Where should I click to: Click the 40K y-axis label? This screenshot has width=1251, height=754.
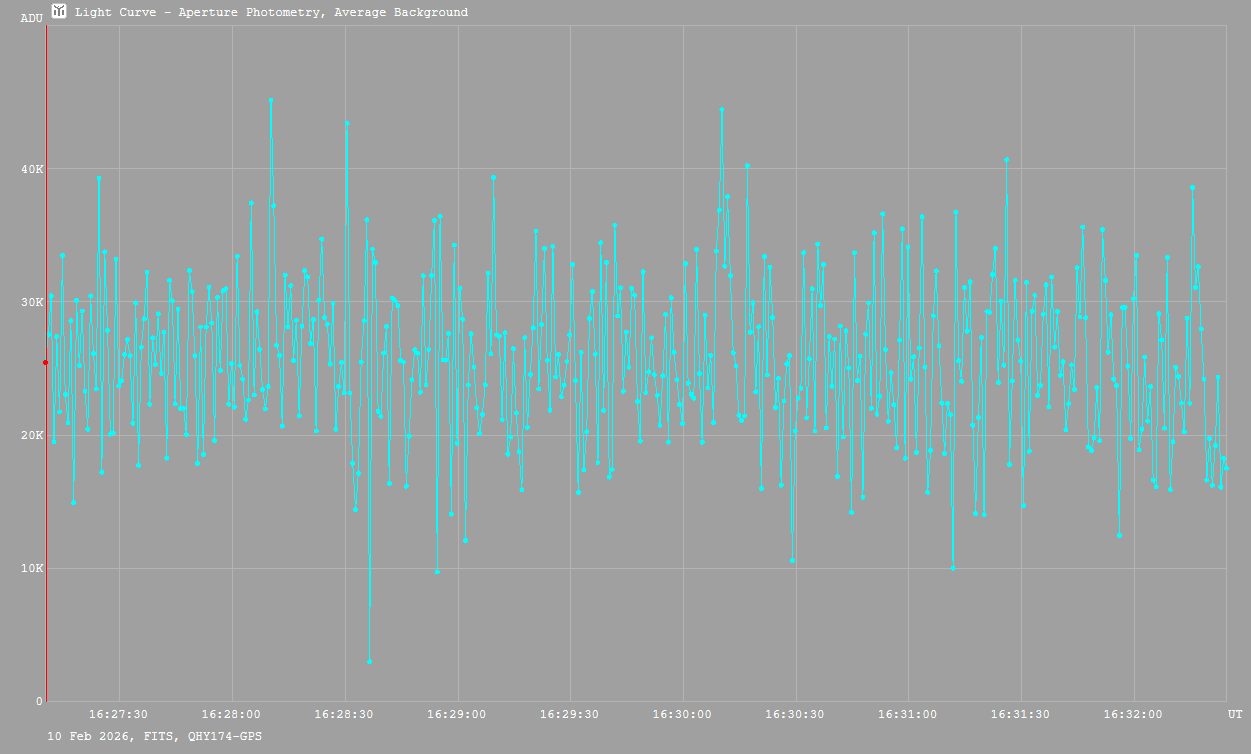[32, 169]
